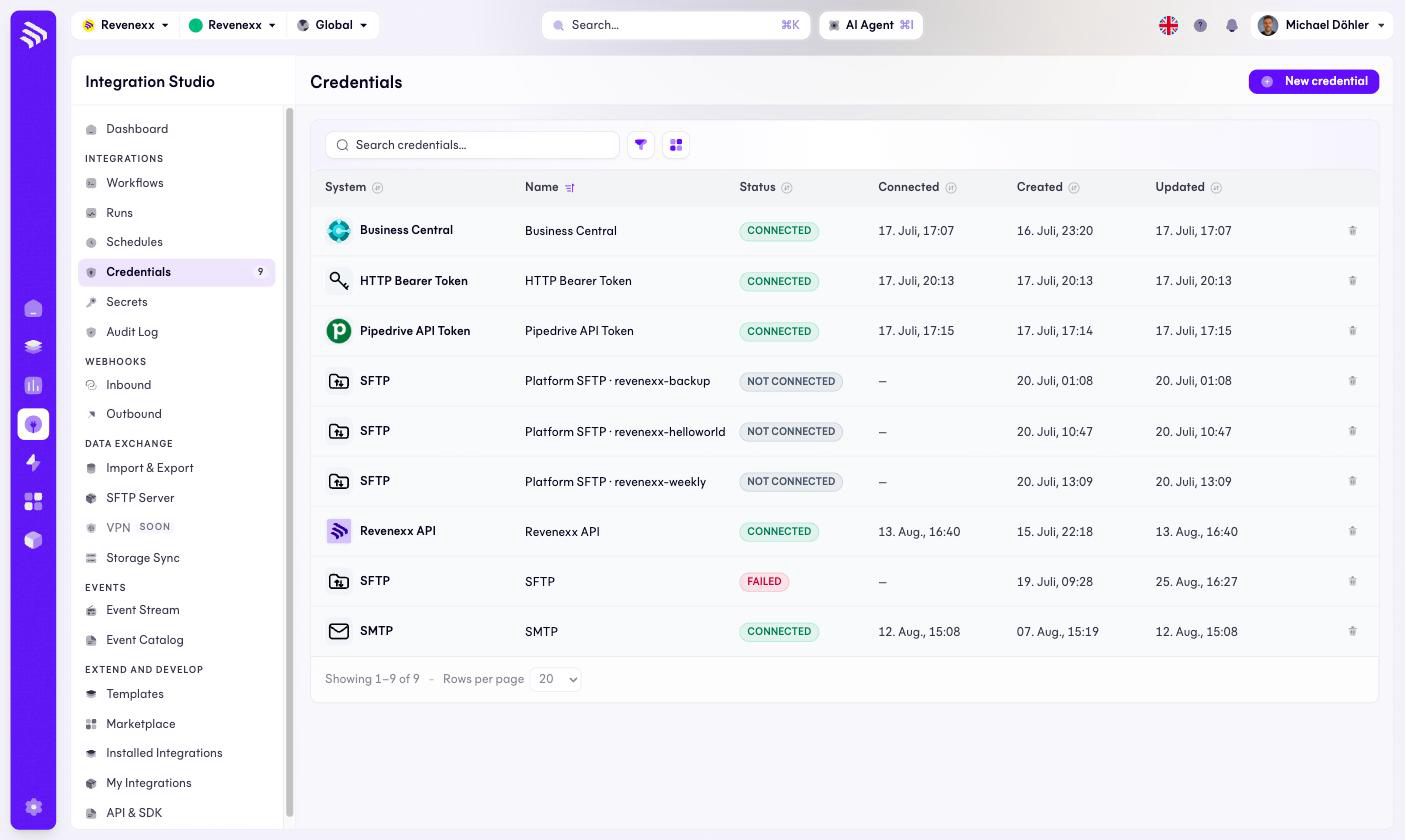
Task: Go to Dashboard in the sidebar
Action: pyautogui.click(x=137, y=129)
